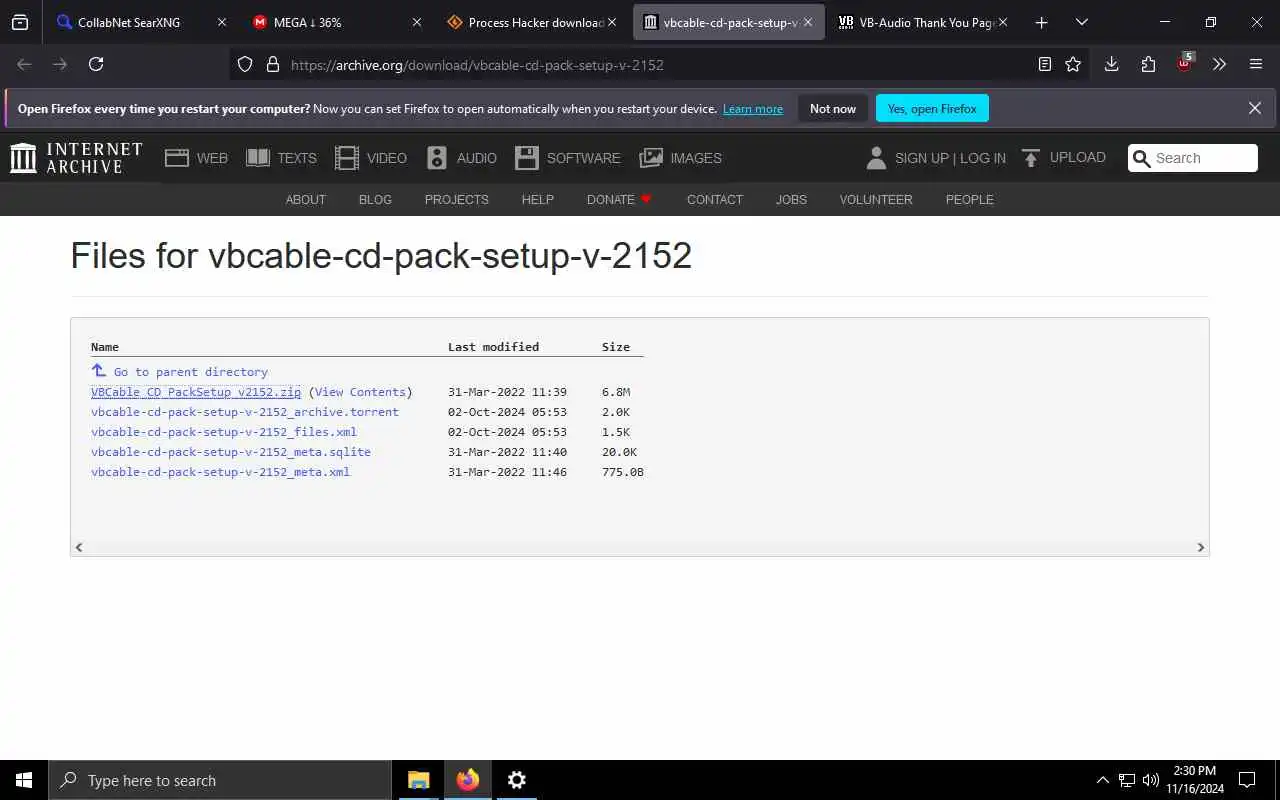The width and height of the screenshot is (1280, 800).
Task: Click SIGN UP | LOG IN link
Action: (x=950, y=158)
